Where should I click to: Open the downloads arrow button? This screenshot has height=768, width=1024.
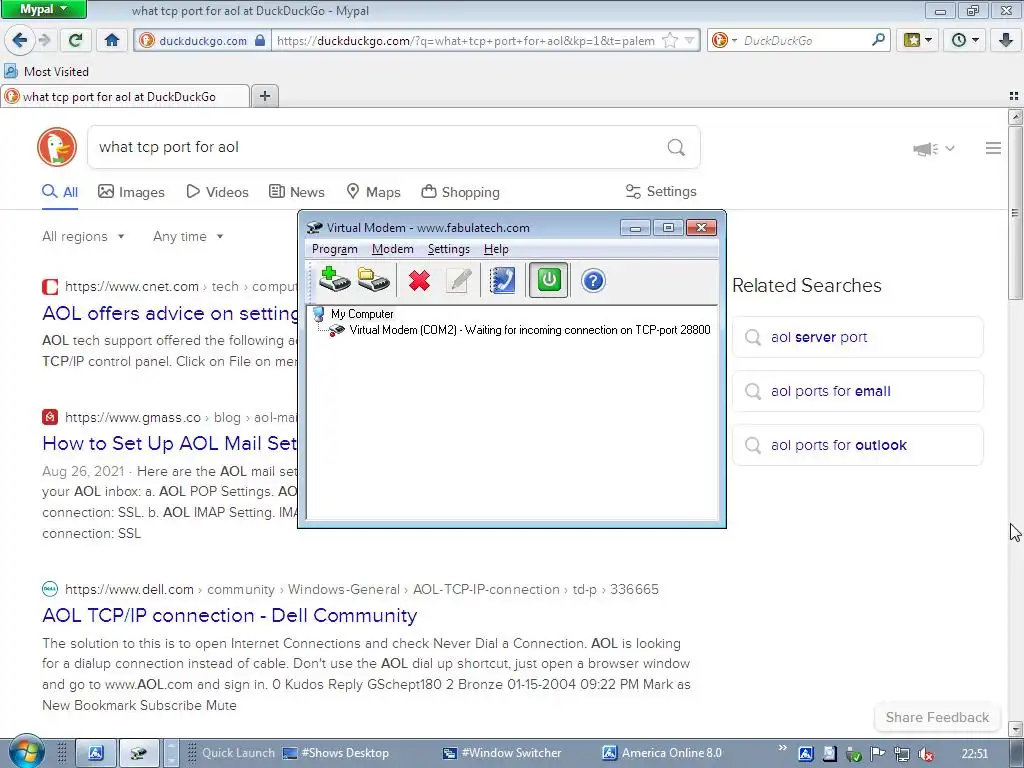(1006, 40)
